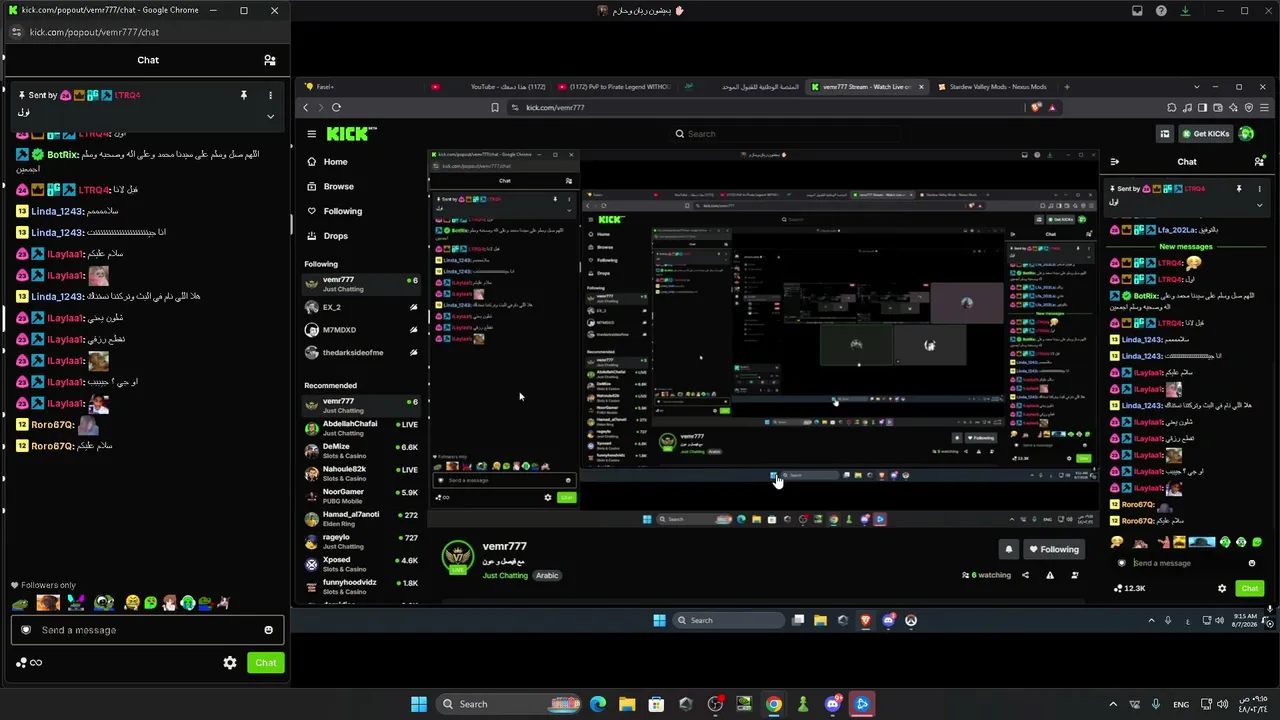Image resolution: width=1280 pixels, height=720 pixels.
Task: Click the Get KICKs button
Action: [1205, 134]
